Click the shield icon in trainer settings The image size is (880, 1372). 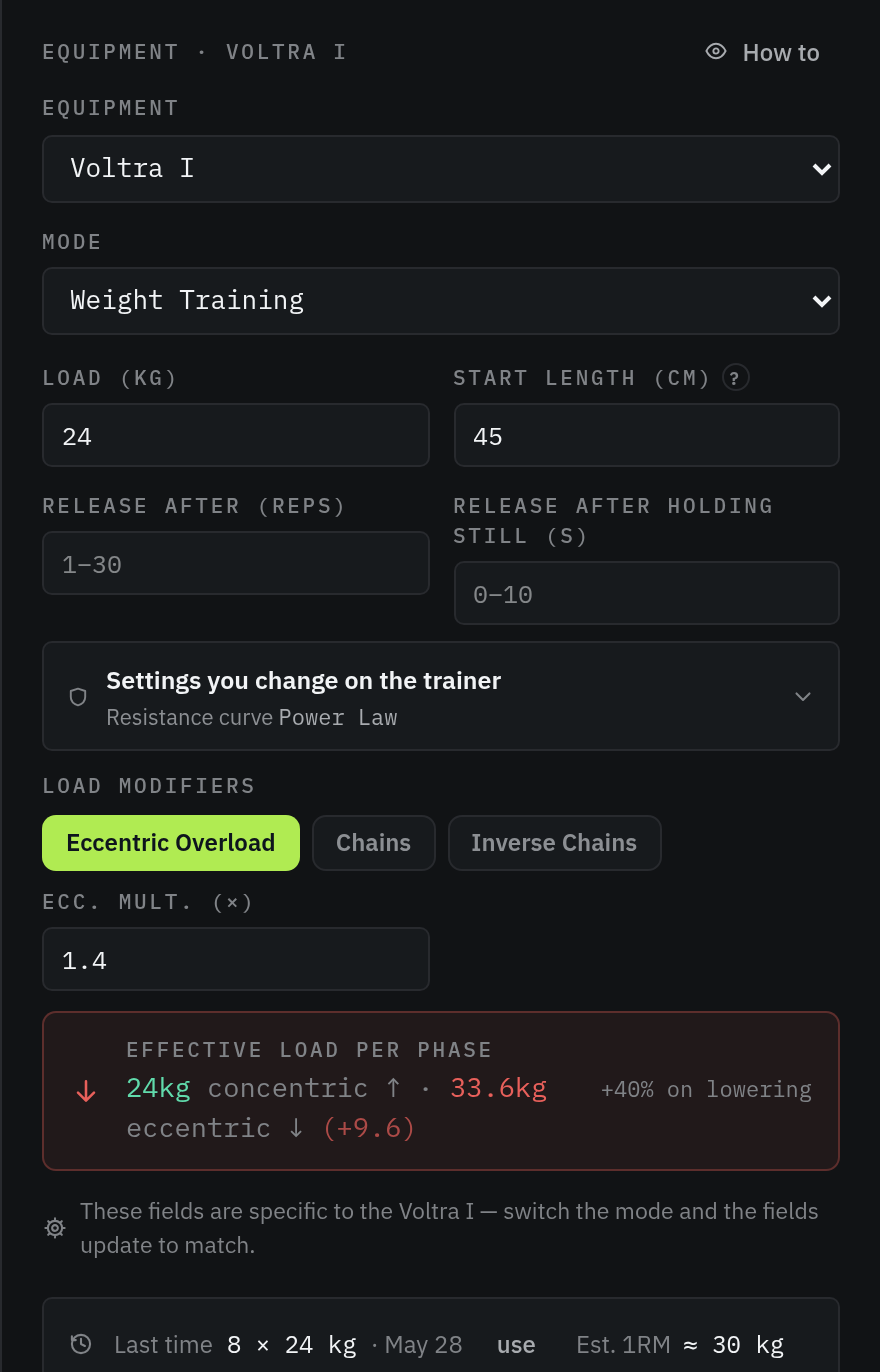pos(78,697)
